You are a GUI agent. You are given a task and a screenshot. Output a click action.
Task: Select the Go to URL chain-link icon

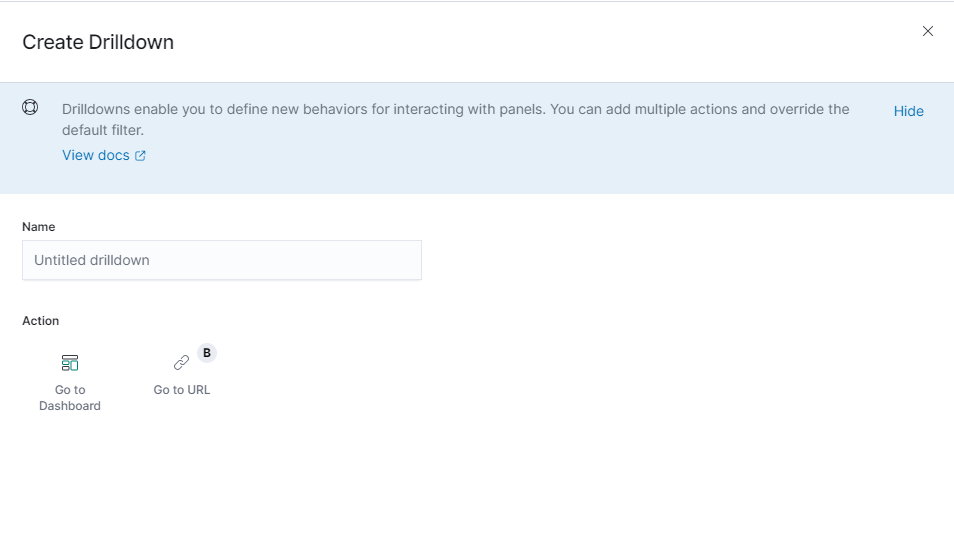tap(181, 363)
